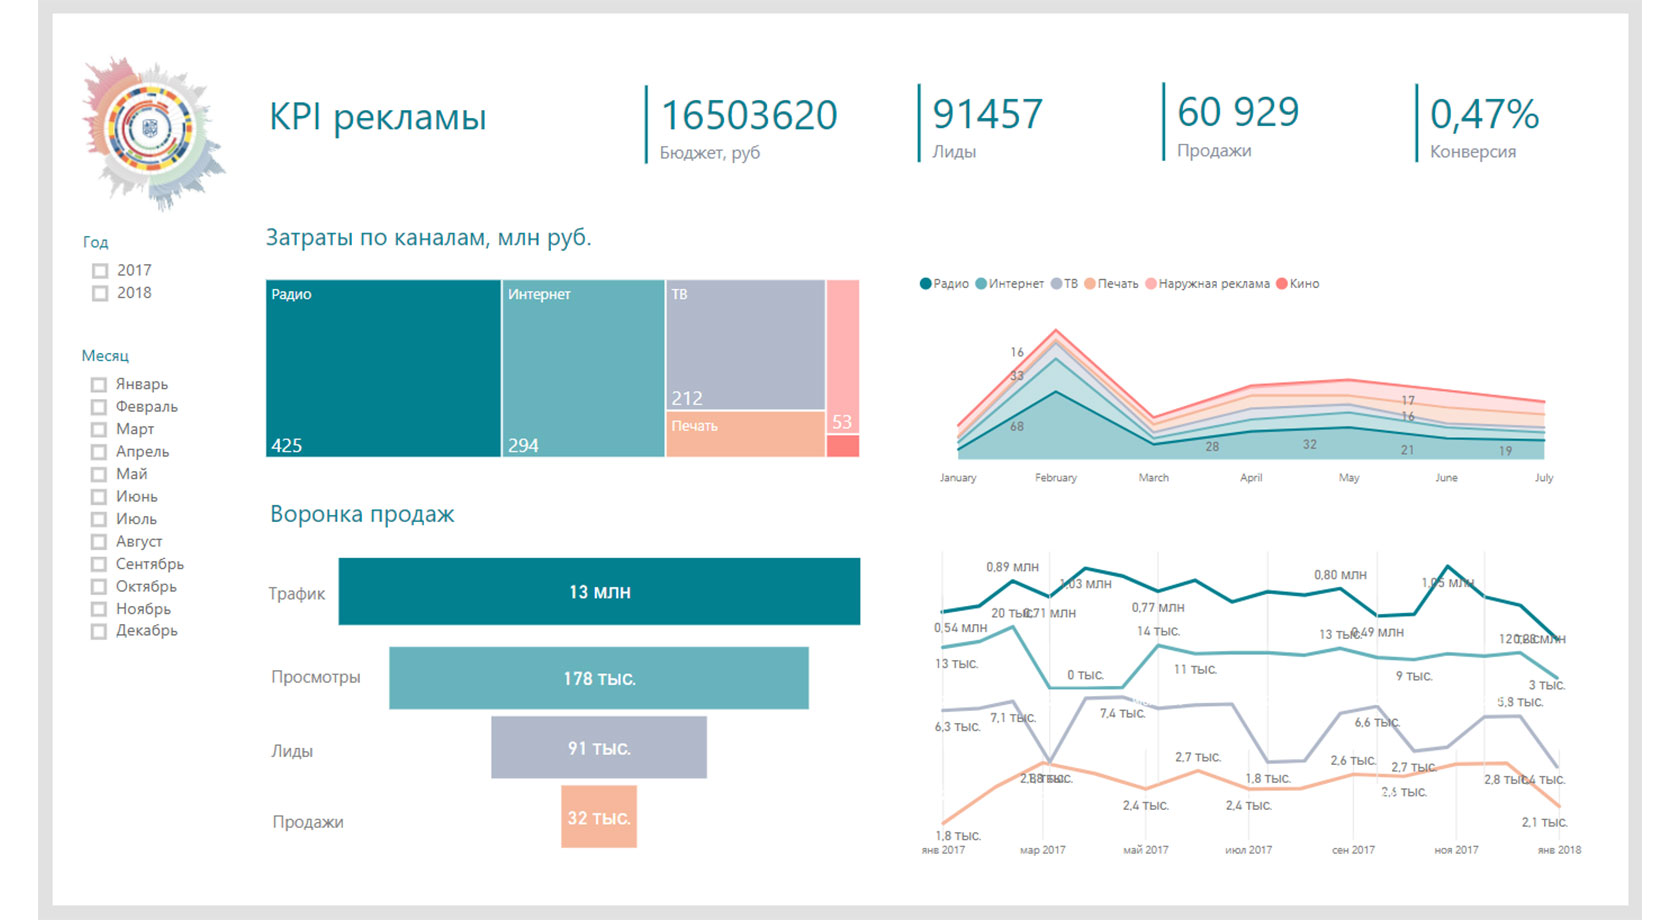The width and height of the screenshot is (1680, 920).
Task: Click the KPI рекламы title
Action: (378, 117)
